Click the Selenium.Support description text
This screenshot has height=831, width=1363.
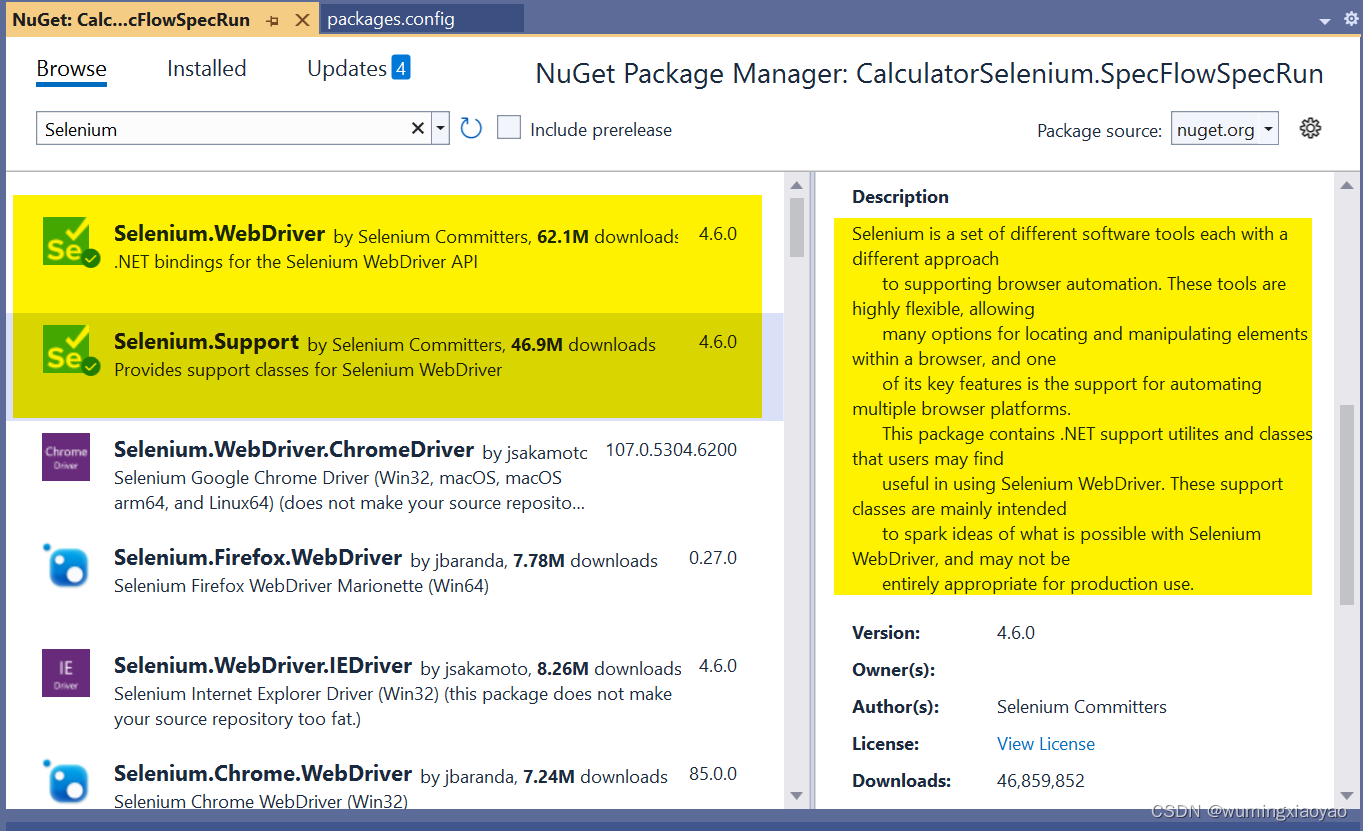pyautogui.click(x=308, y=370)
